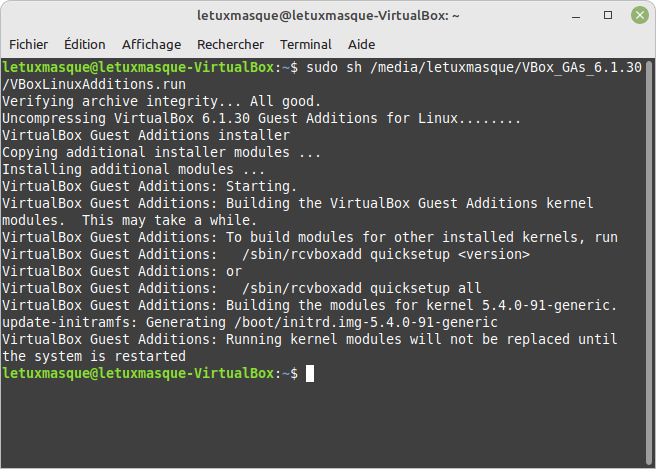The width and height of the screenshot is (656, 469).
Task: Click the terminal vertical scrollbar
Action: (649, 263)
